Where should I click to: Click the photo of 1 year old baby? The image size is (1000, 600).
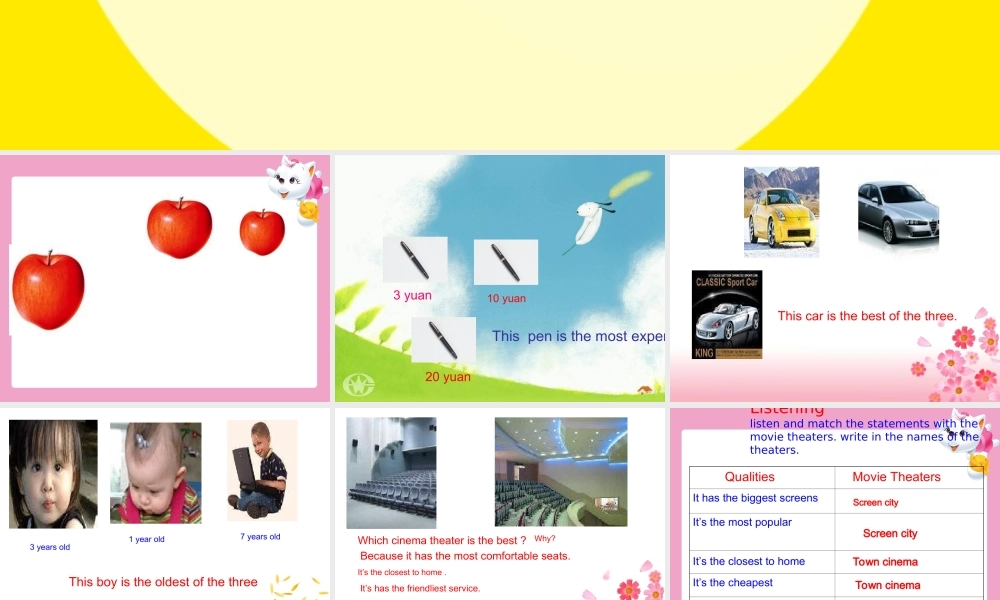click(156, 472)
